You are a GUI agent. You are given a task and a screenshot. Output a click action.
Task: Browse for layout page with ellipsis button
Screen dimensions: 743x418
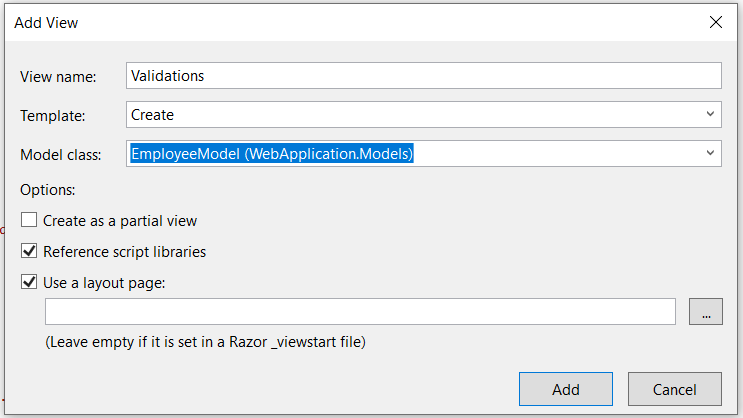tap(706, 311)
